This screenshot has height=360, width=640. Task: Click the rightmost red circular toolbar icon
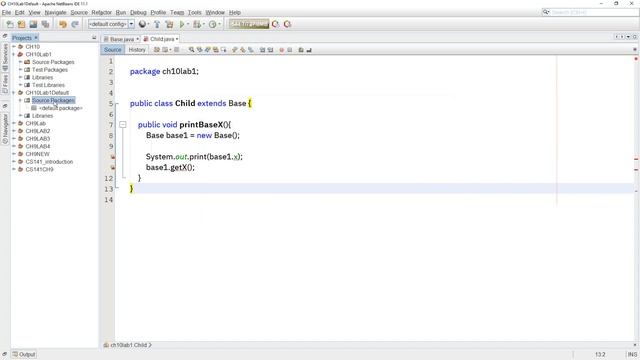287,24
